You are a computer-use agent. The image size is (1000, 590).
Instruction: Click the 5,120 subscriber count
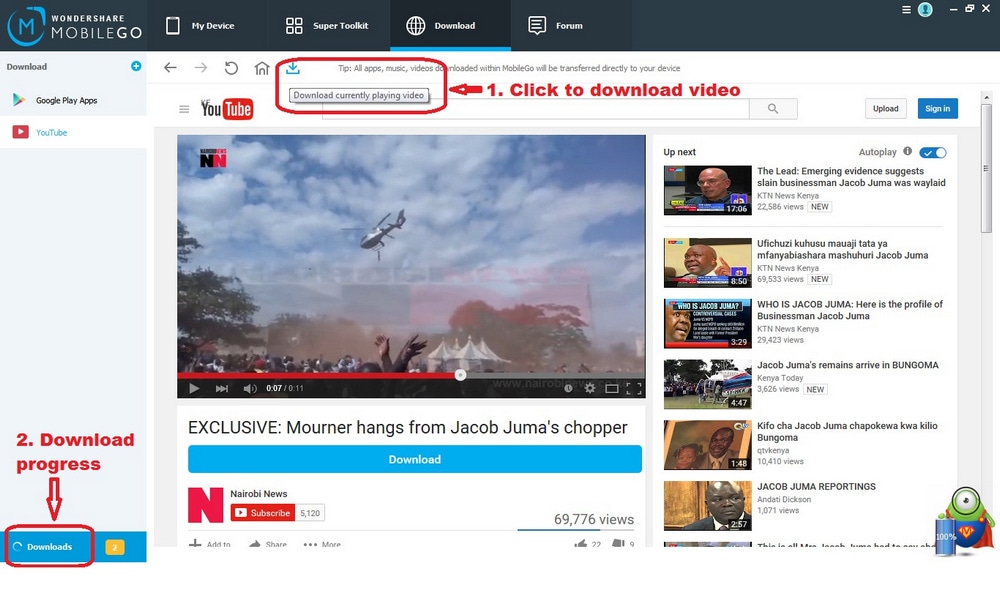tap(310, 513)
